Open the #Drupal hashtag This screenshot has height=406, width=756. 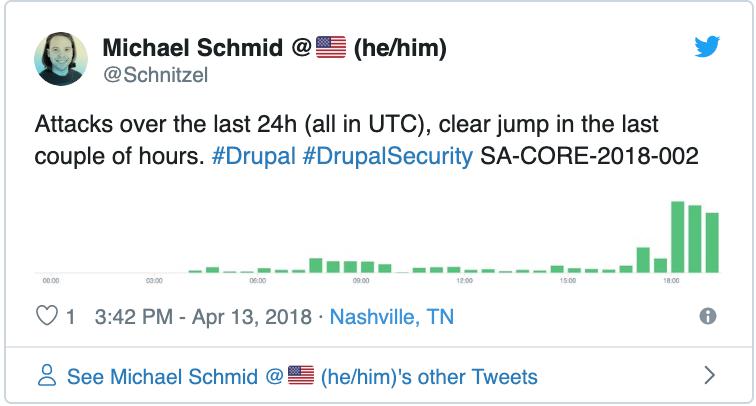pyautogui.click(x=254, y=156)
